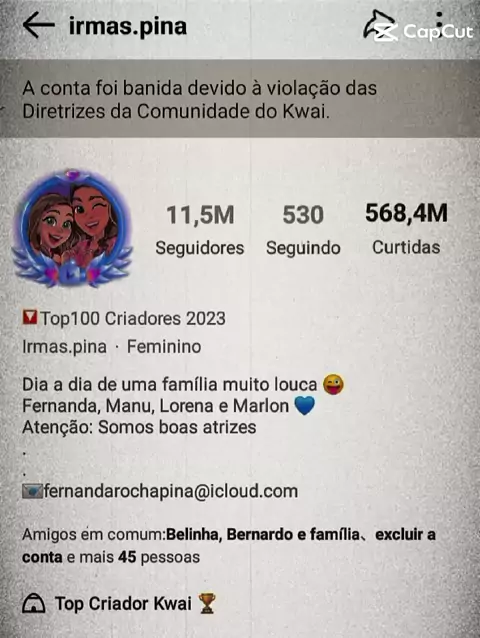Tap the CapCut watermark logo
Image resolution: width=480 pixels, height=638 pixels.
point(423,31)
